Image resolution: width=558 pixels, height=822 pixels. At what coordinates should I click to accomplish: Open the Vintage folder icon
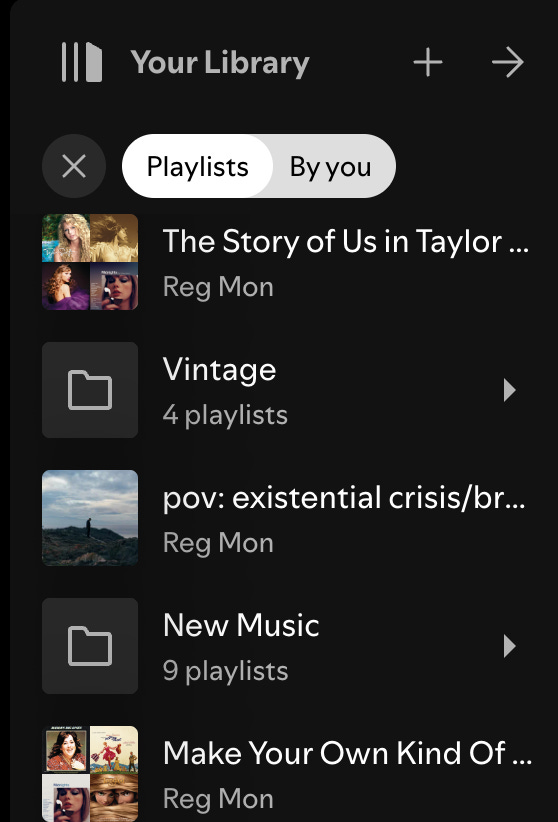point(90,390)
